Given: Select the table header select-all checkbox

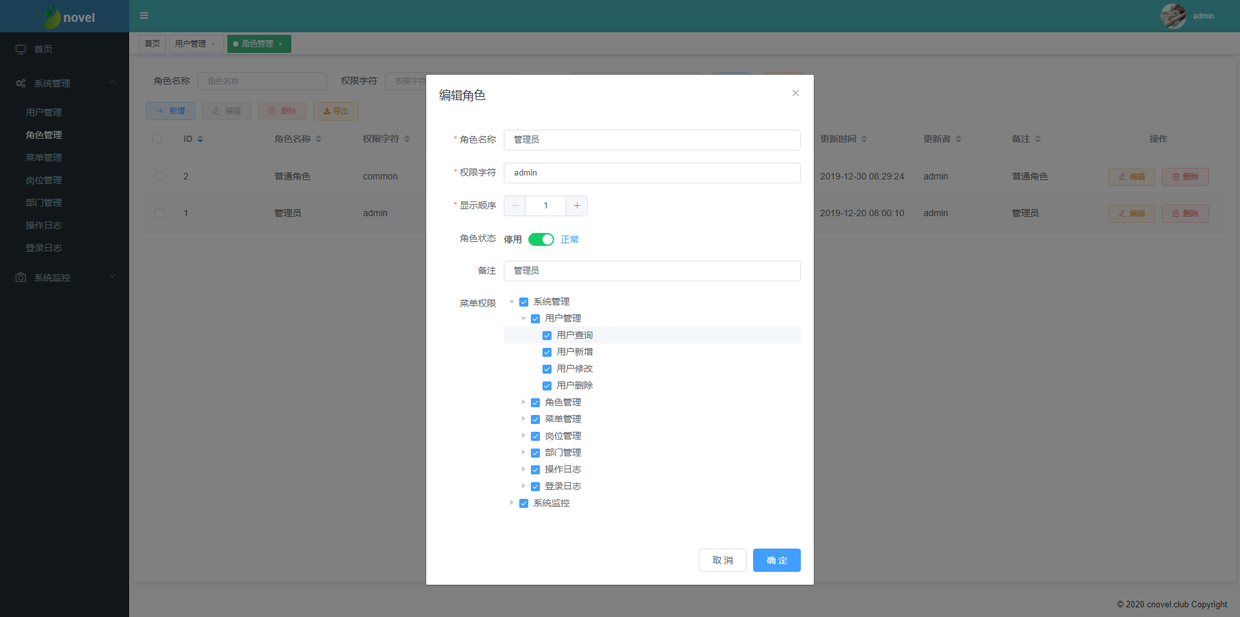Looking at the screenshot, I should tap(157, 139).
